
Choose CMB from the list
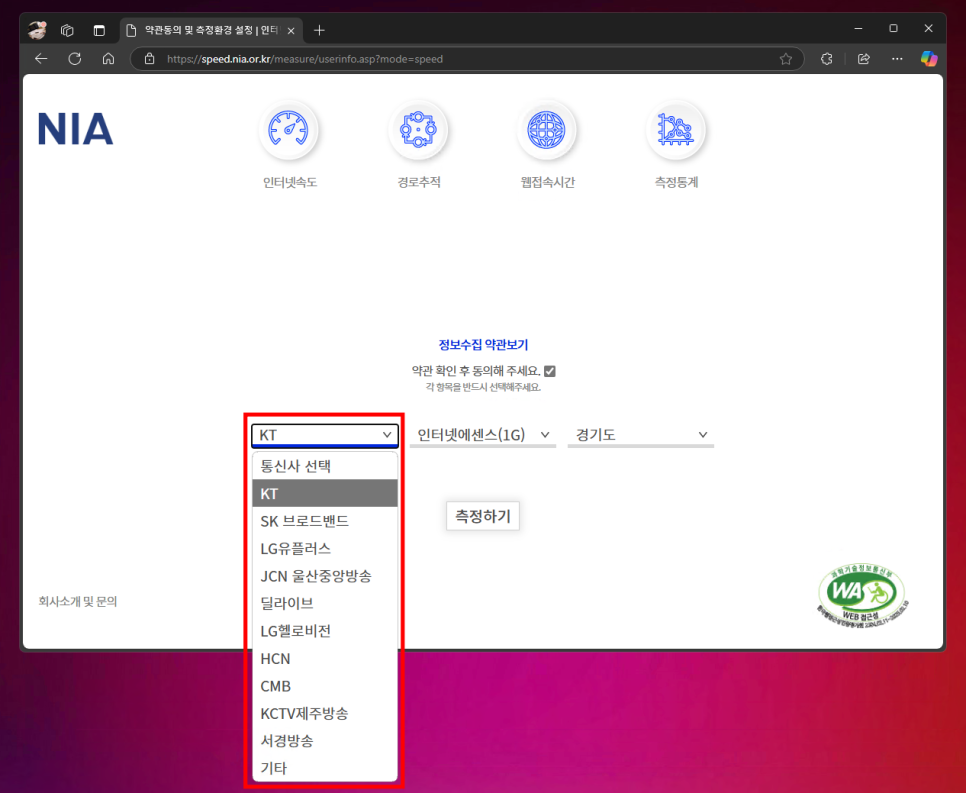325,686
